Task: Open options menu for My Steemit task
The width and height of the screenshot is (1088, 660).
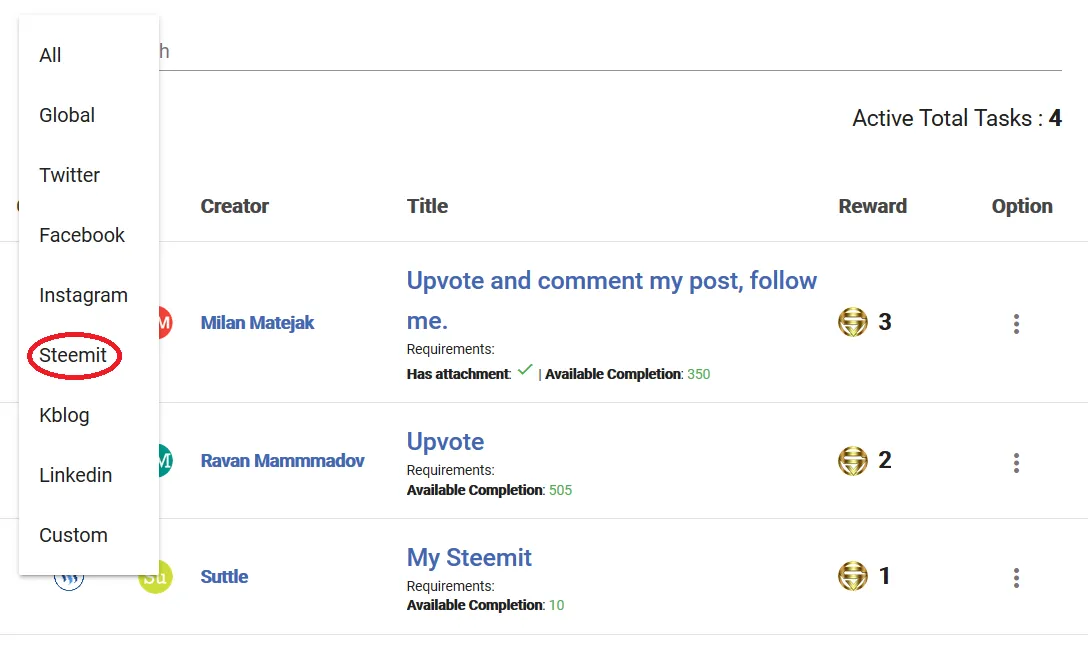Action: click(1016, 577)
